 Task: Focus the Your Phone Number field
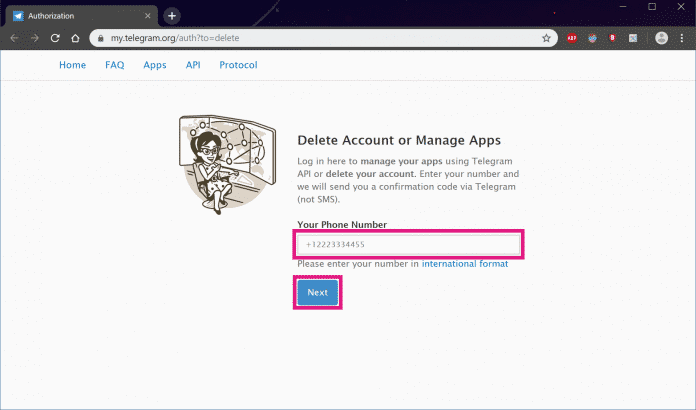pyautogui.click(x=408, y=244)
